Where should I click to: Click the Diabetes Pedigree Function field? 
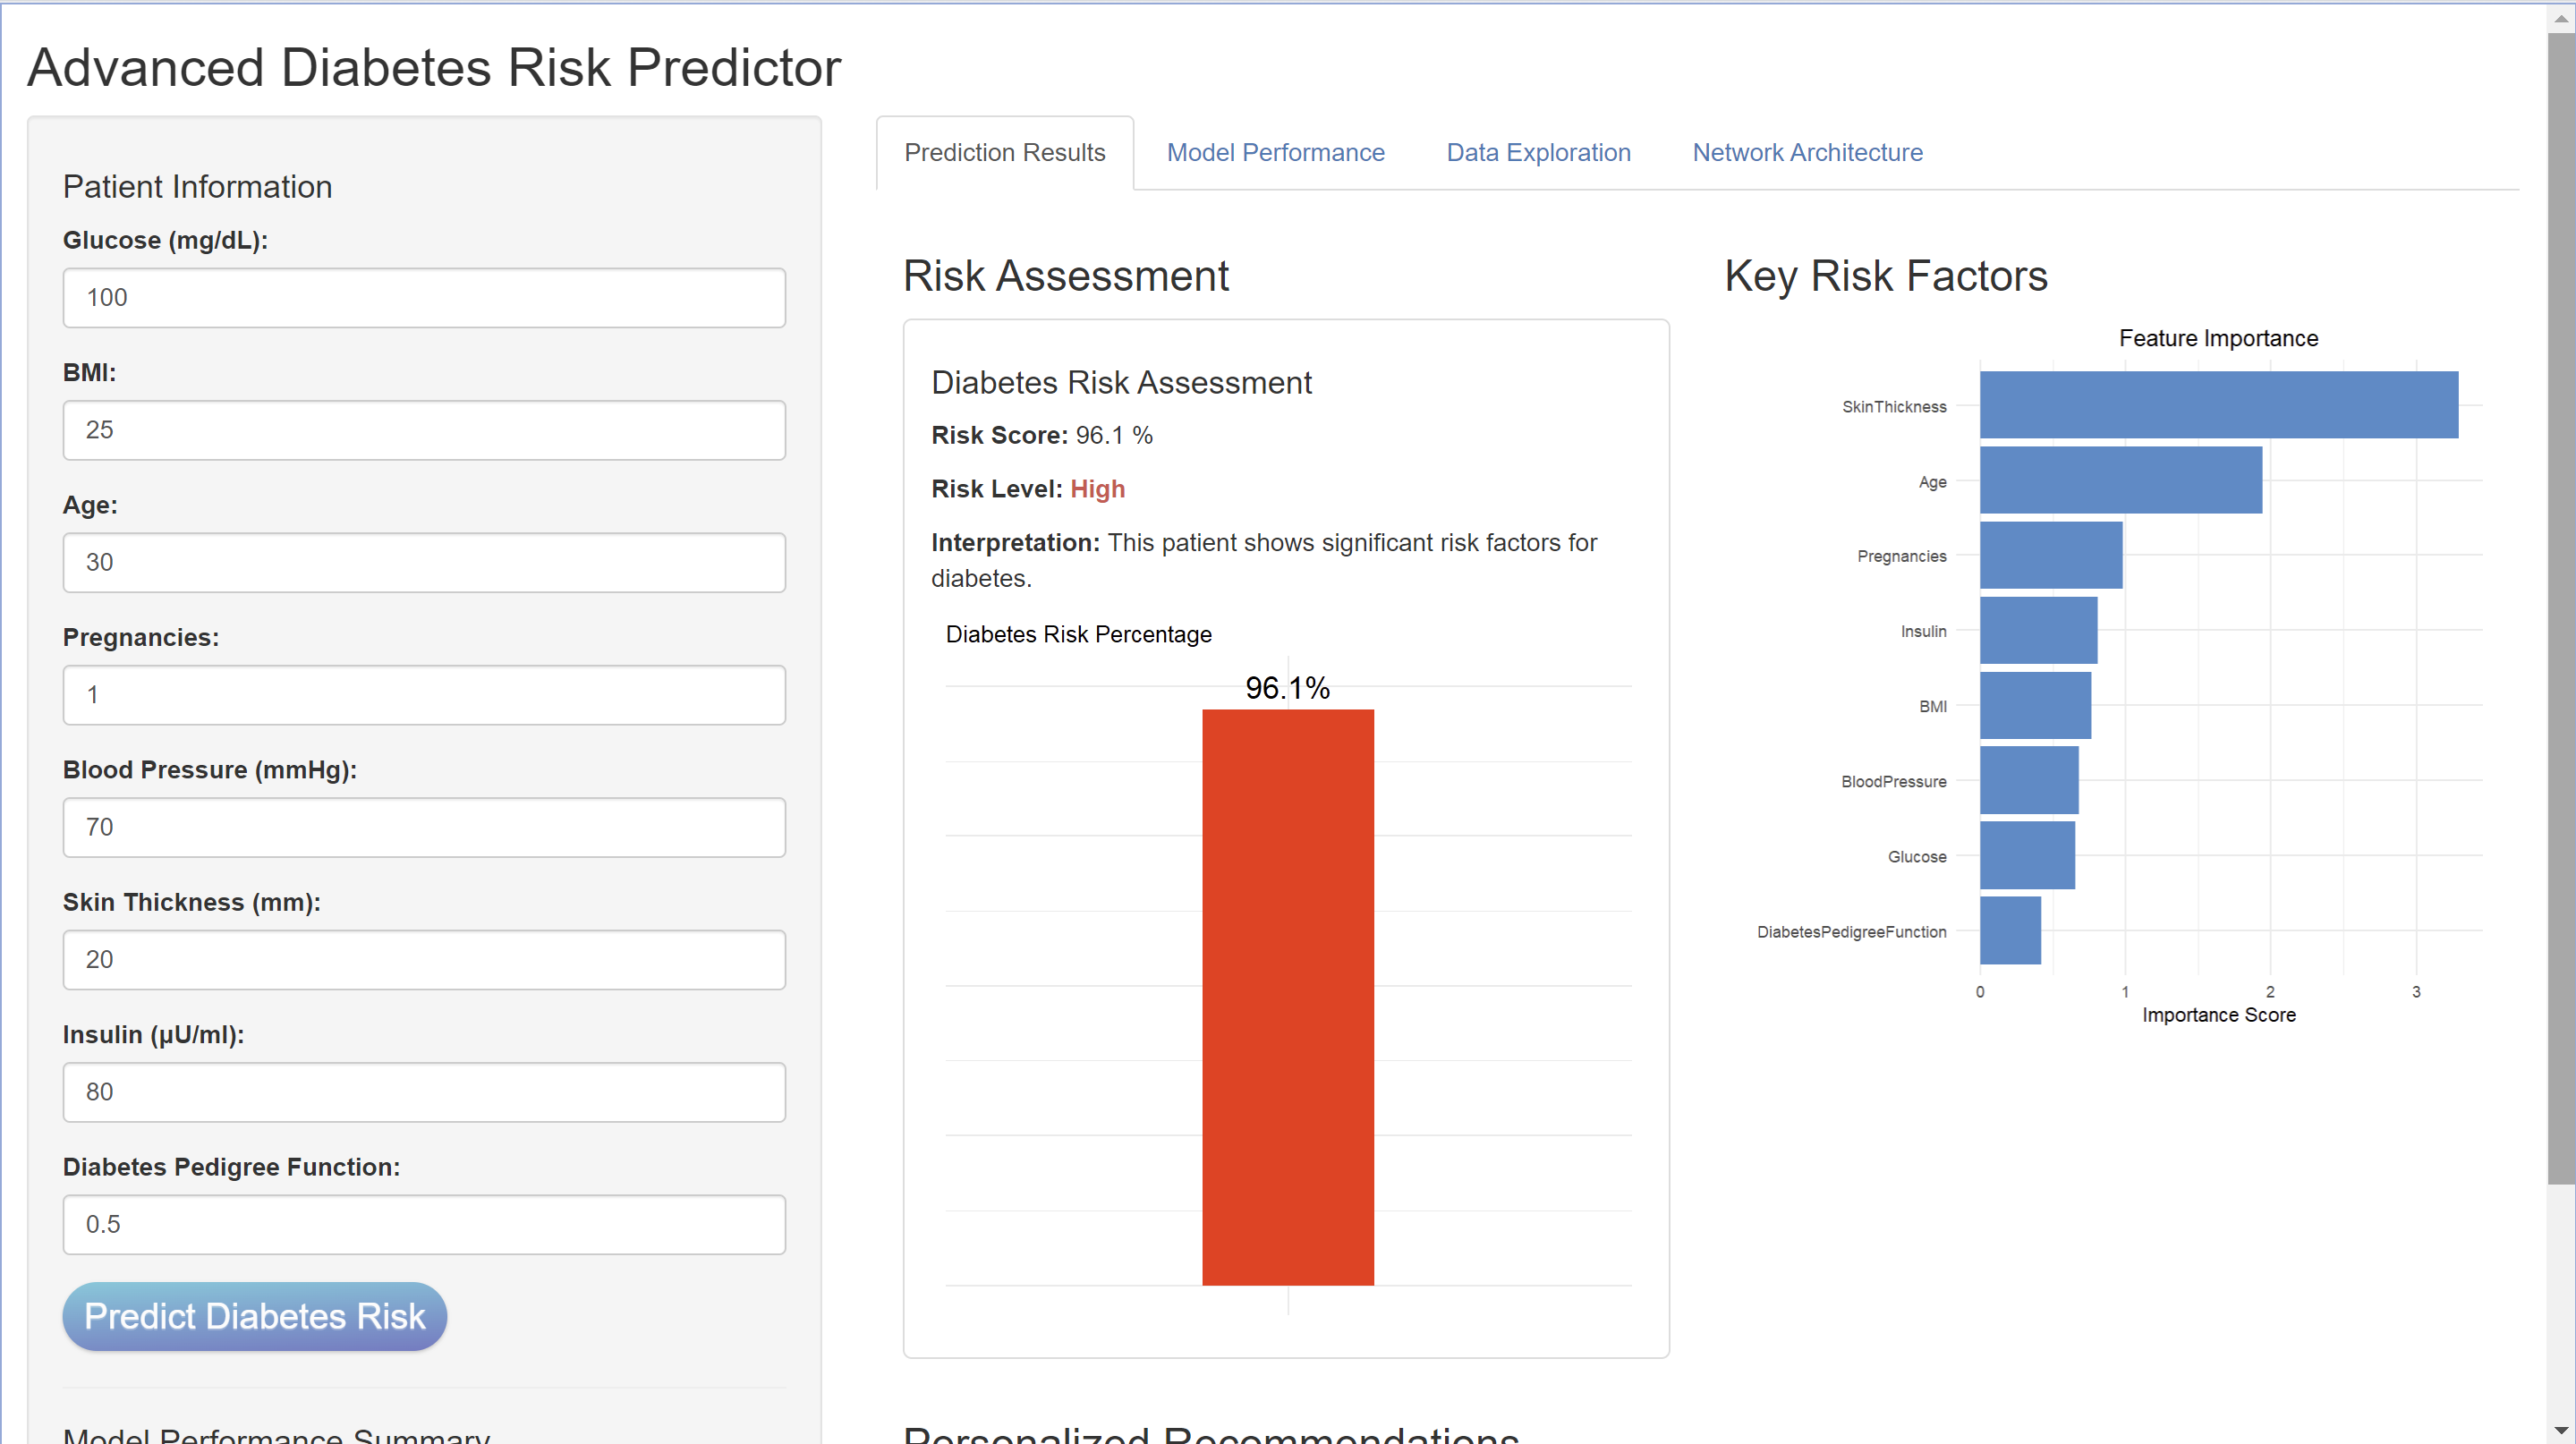(424, 1224)
